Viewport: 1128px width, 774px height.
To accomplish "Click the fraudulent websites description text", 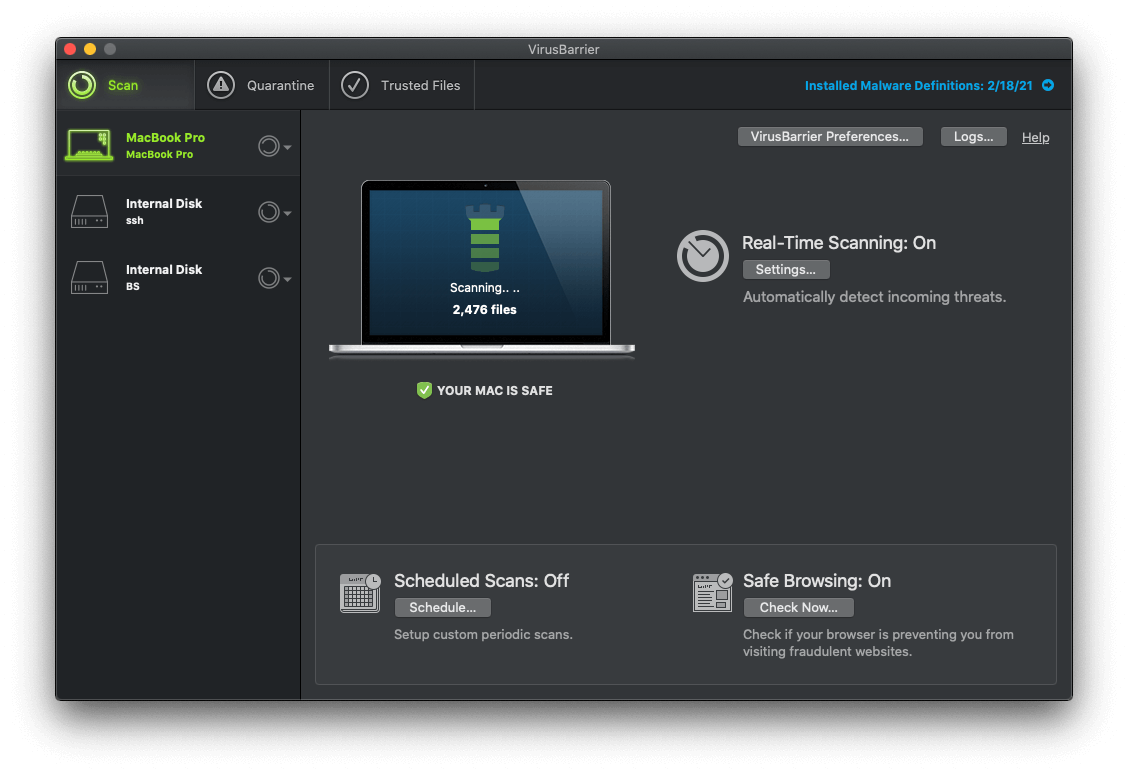I will (x=878, y=643).
